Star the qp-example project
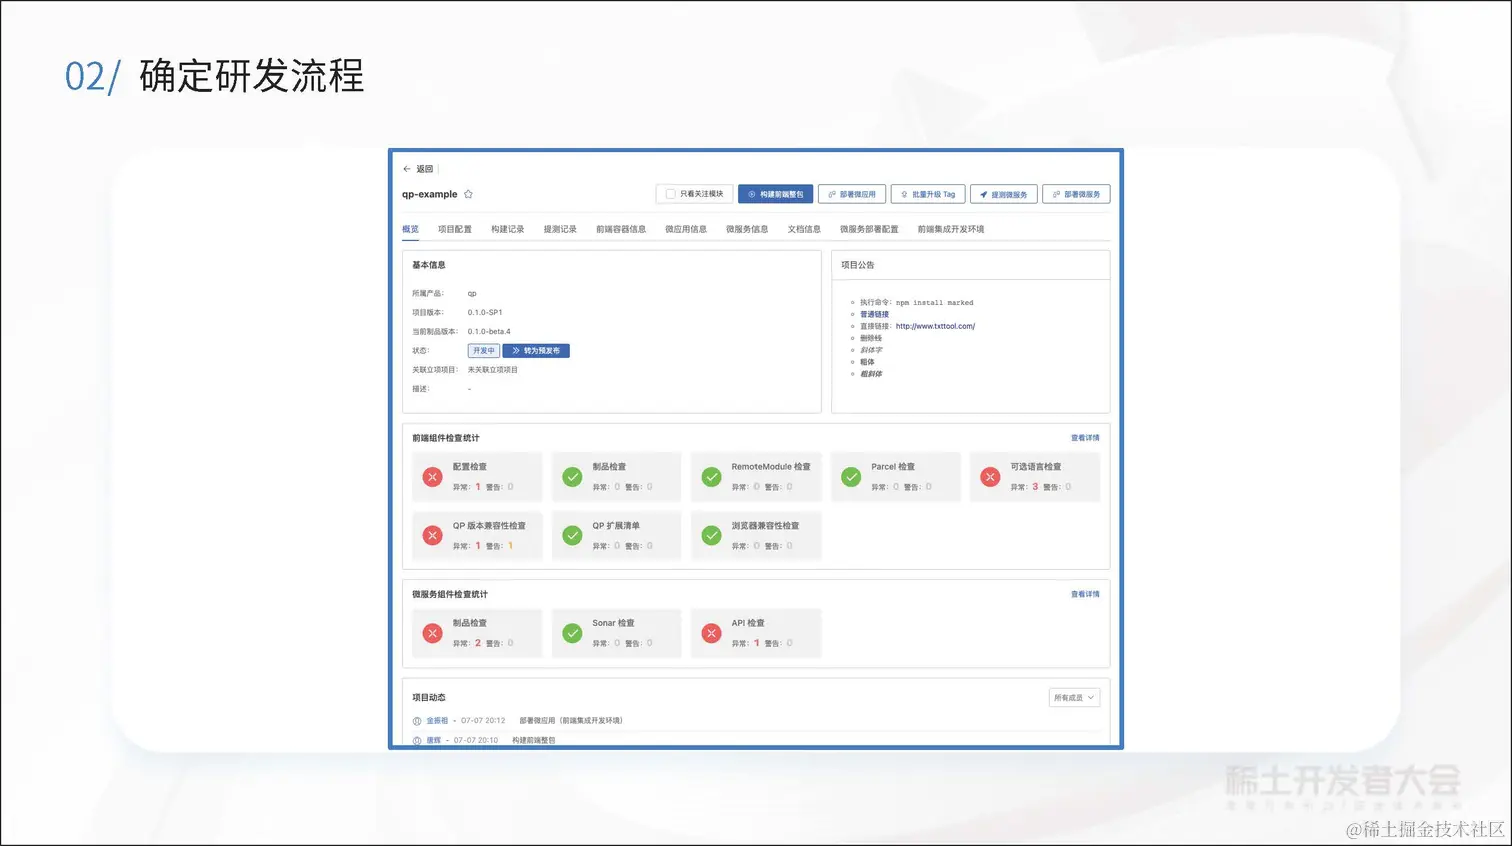 468,194
